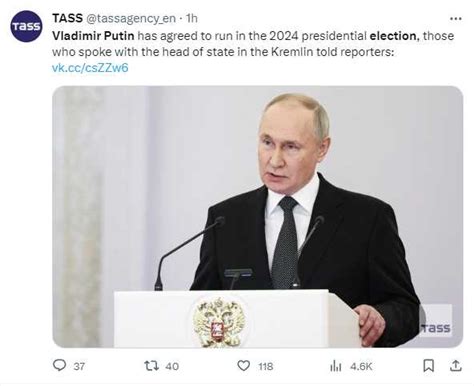Click the like count 118
Image resolution: width=474 pixels, height=386 pixels.
tap(266, 366)
